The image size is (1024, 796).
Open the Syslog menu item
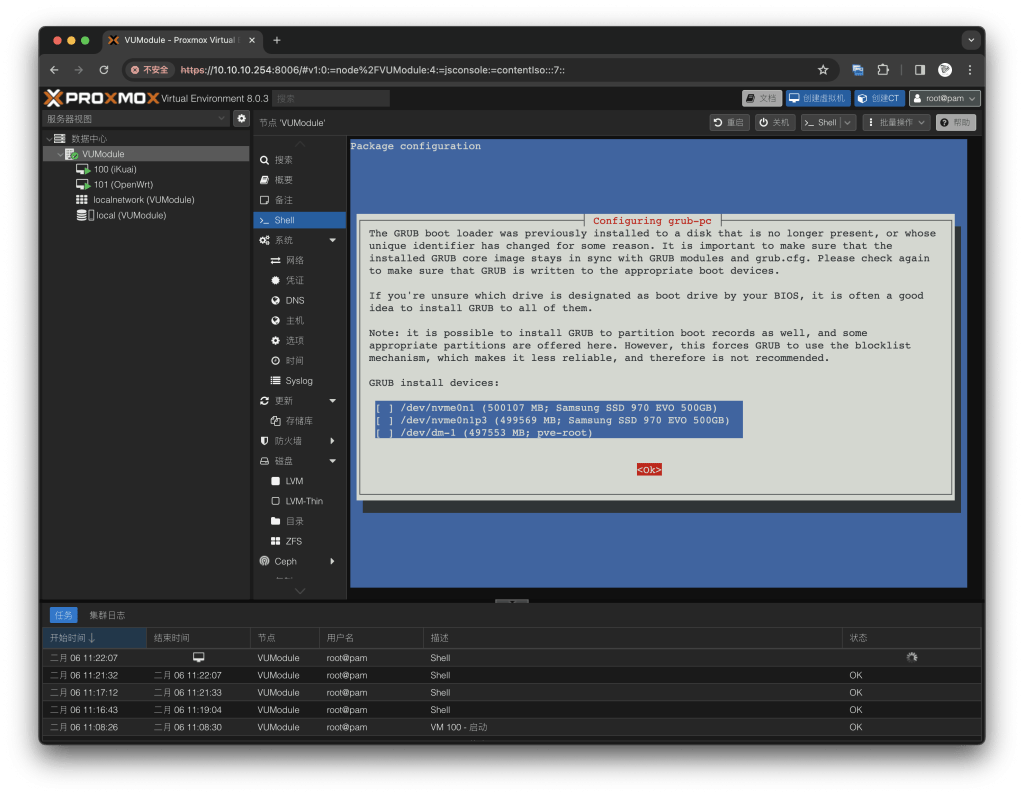298,380
